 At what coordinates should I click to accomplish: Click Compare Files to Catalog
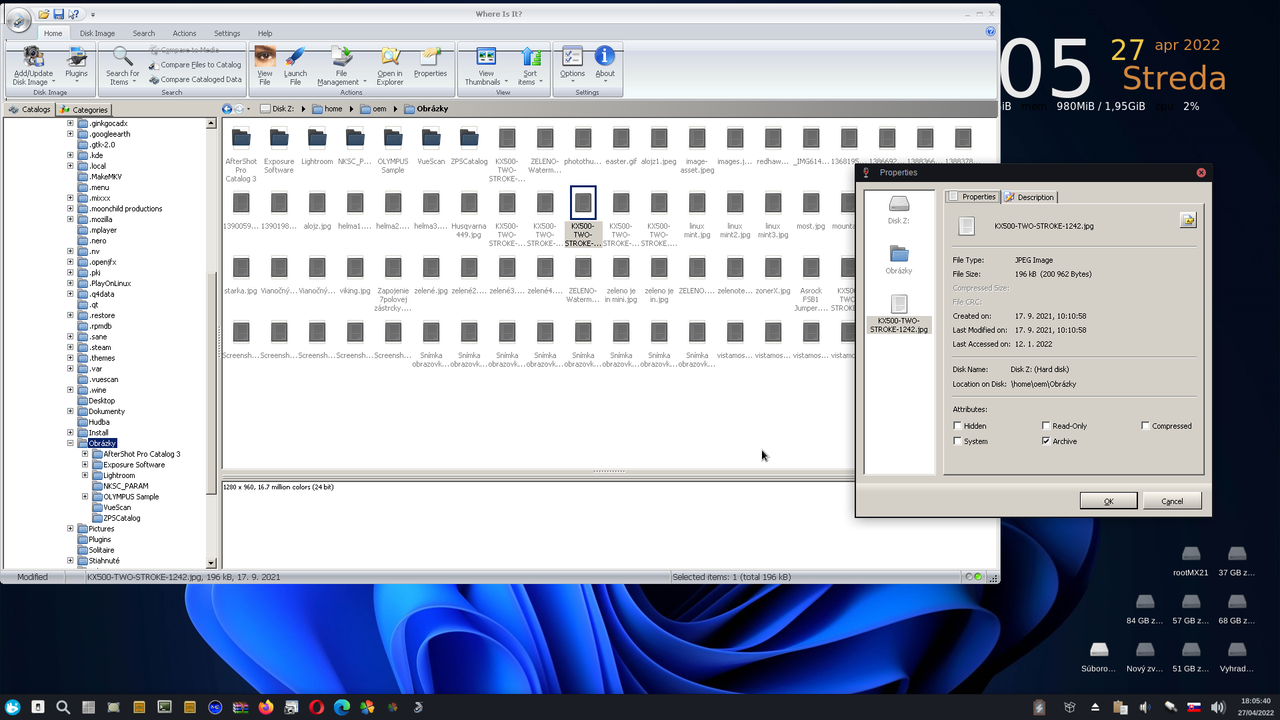coord(195,65)
